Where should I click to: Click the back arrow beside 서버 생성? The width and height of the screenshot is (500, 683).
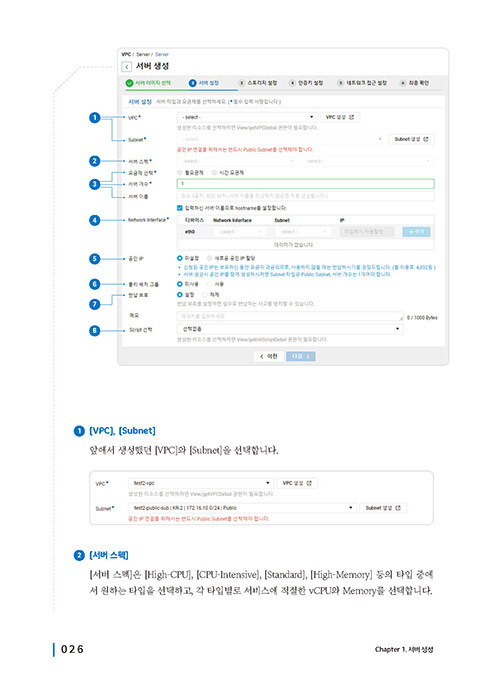click(x=127, y=67)
